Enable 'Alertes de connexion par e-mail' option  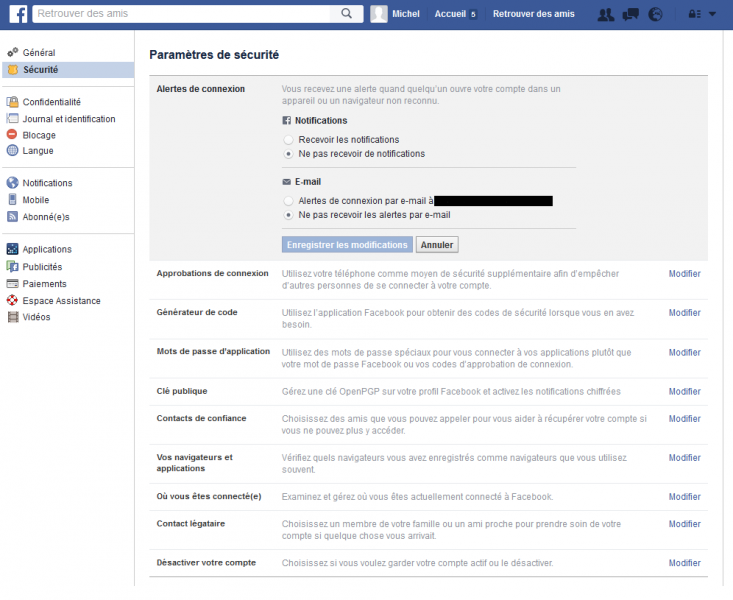(x=289, y=201)
